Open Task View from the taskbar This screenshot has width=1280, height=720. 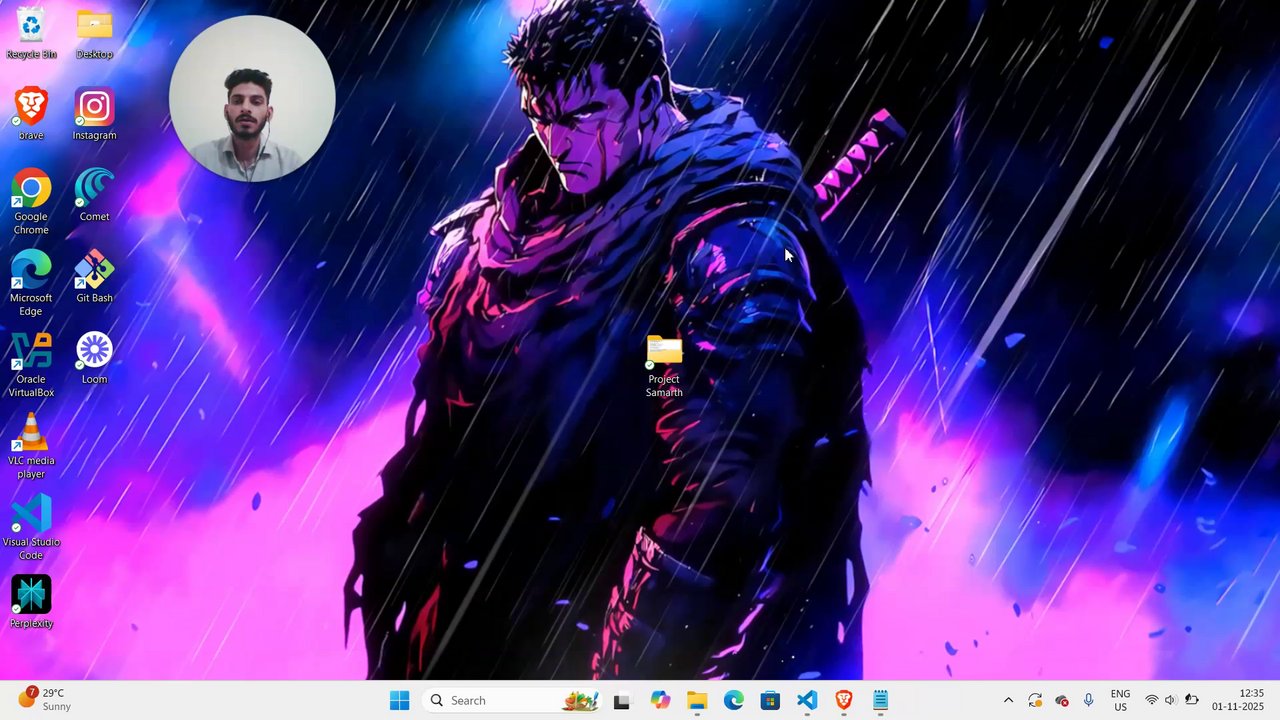click(x=621, y=701)
